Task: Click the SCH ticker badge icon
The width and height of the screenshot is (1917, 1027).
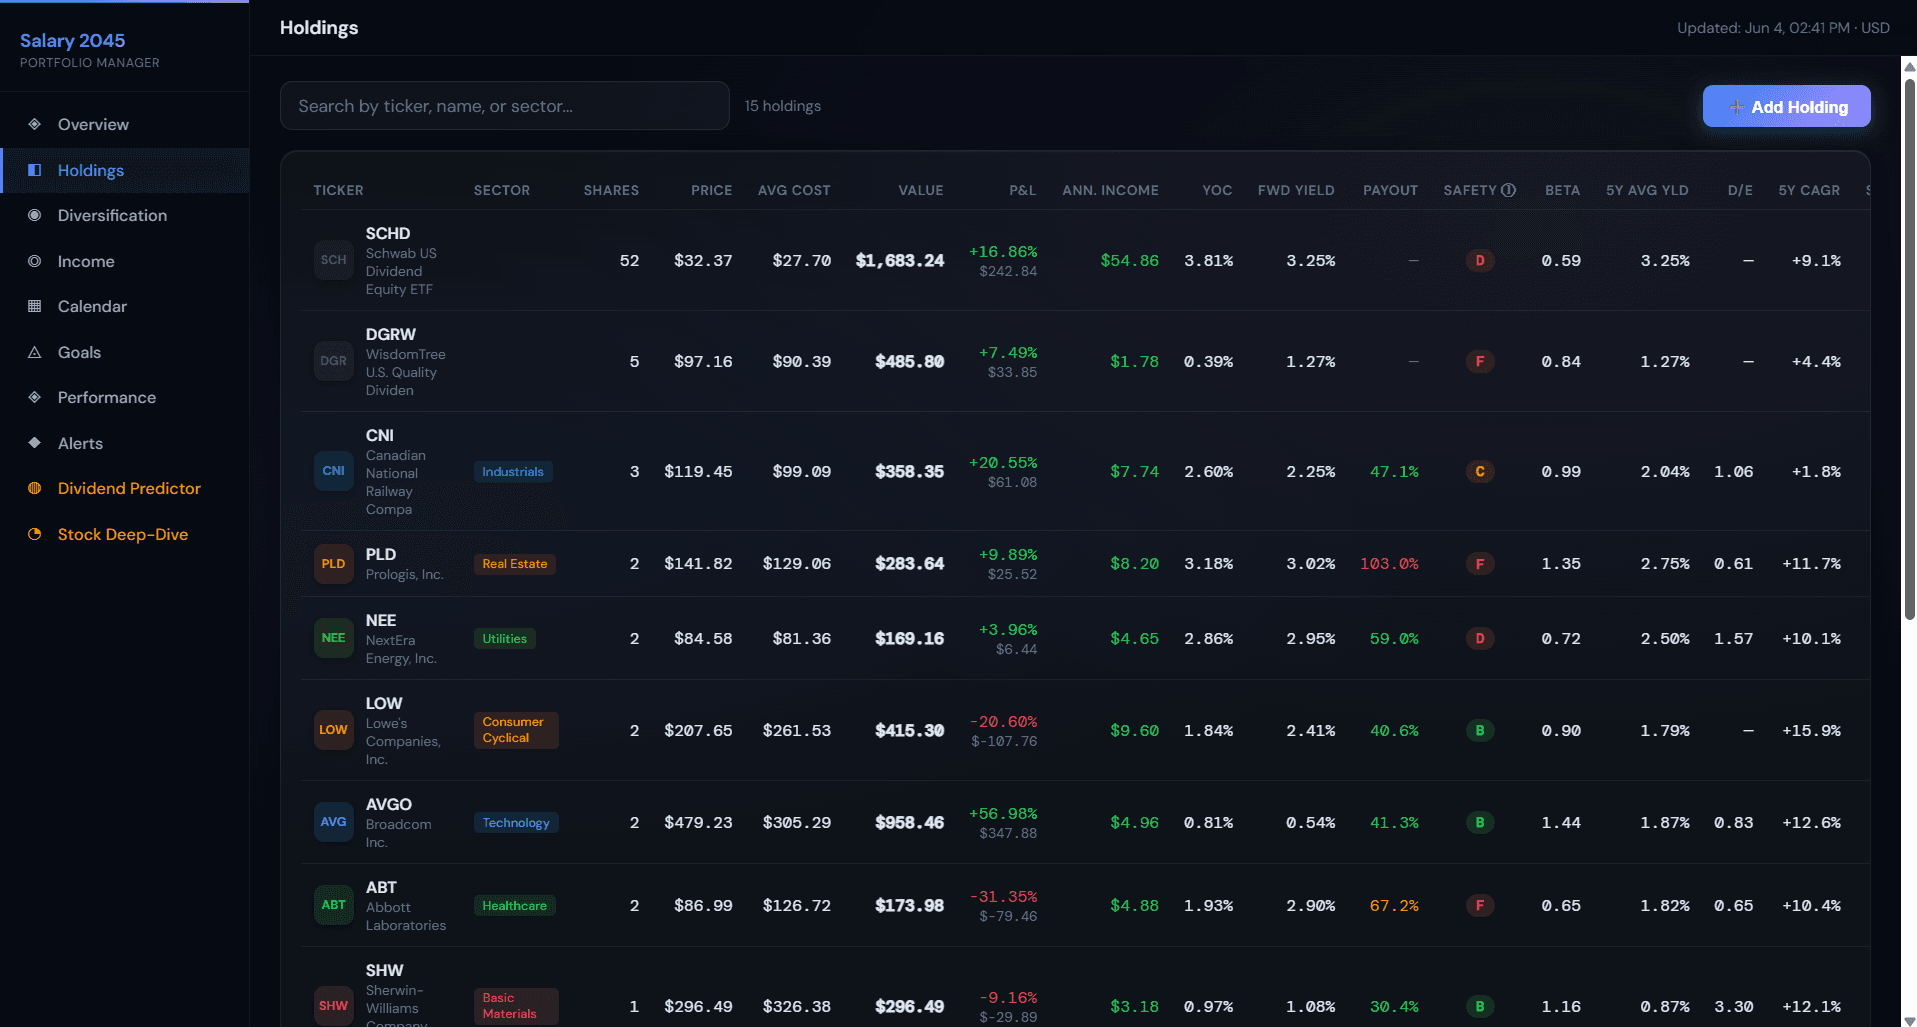Action: (334, 260)
